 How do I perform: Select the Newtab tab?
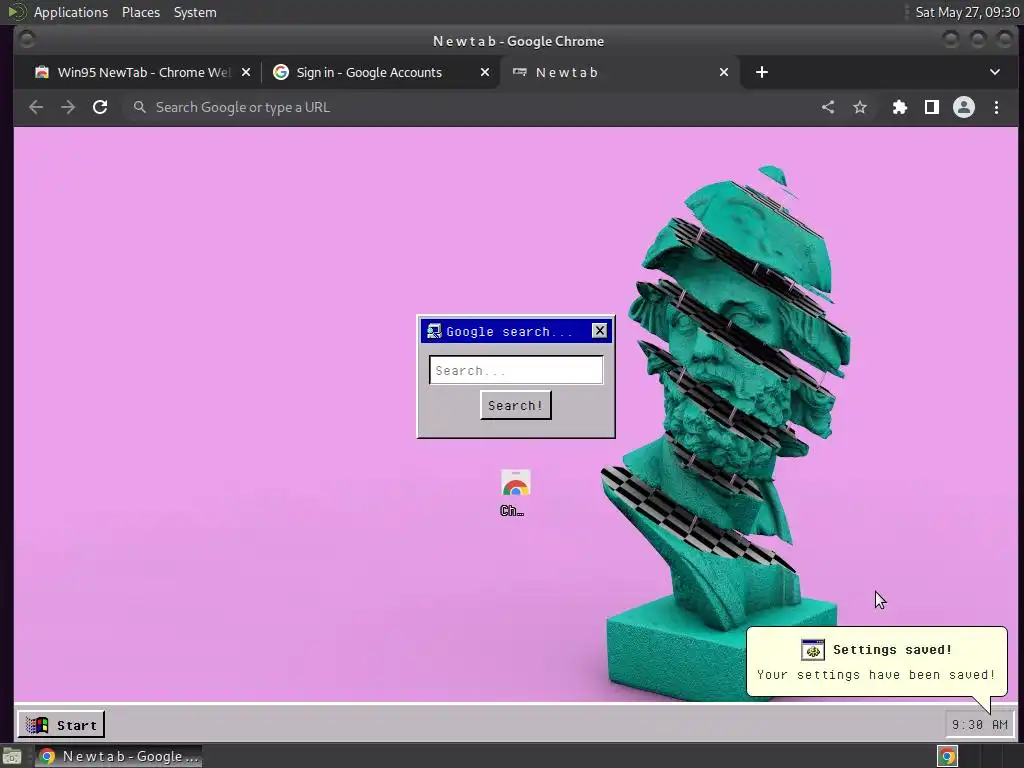pyautogui.click(x=620, y=72)
